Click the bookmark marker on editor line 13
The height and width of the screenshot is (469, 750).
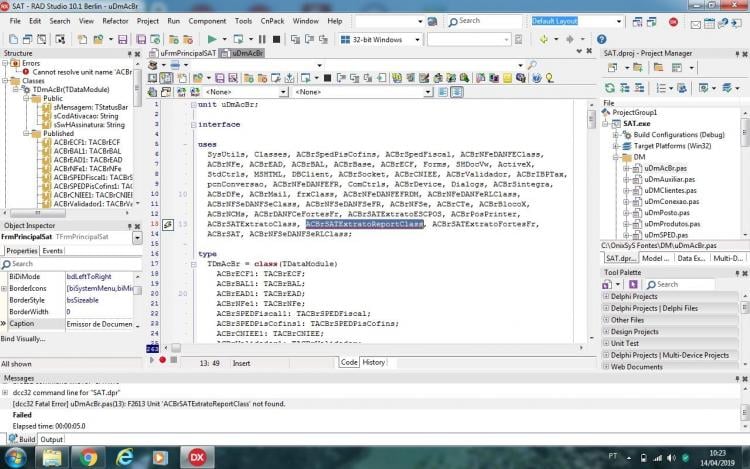[168, 224]
